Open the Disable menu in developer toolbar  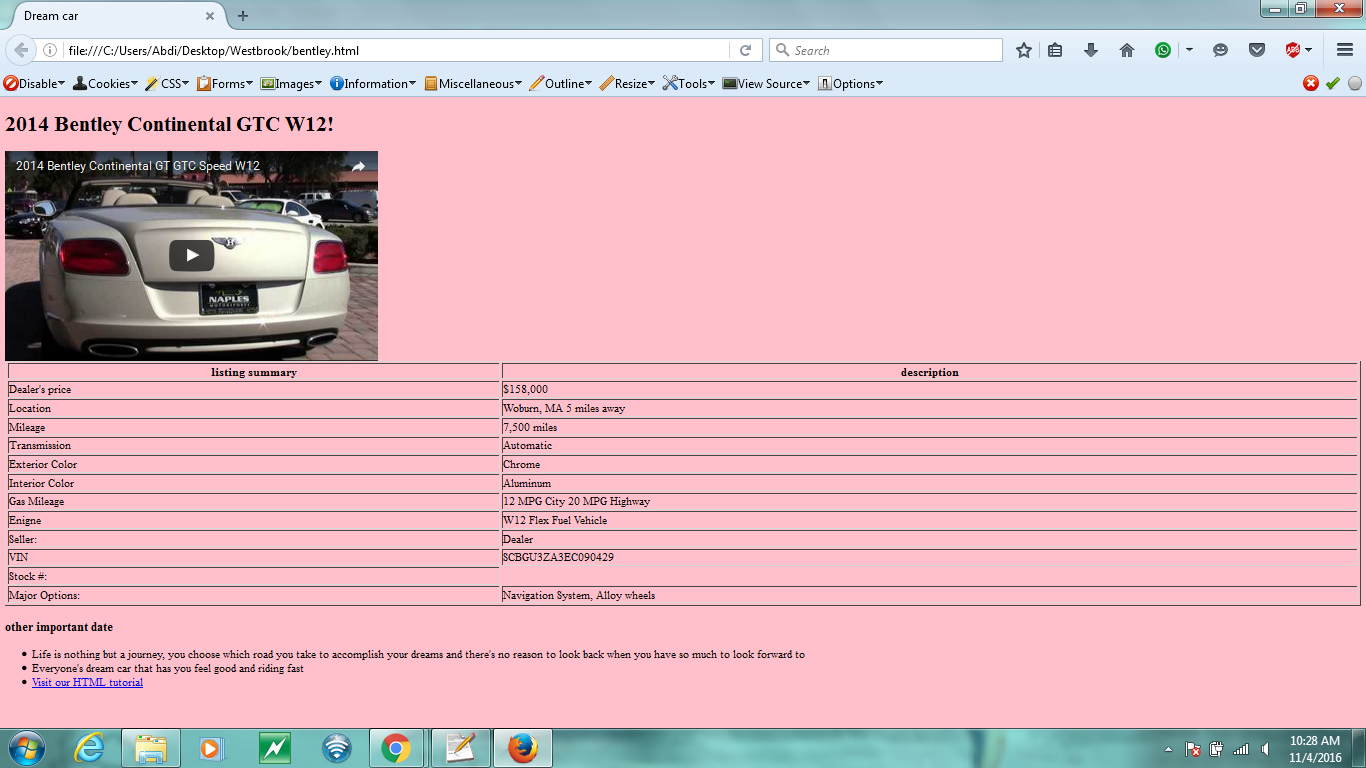(x=34, y=84)
